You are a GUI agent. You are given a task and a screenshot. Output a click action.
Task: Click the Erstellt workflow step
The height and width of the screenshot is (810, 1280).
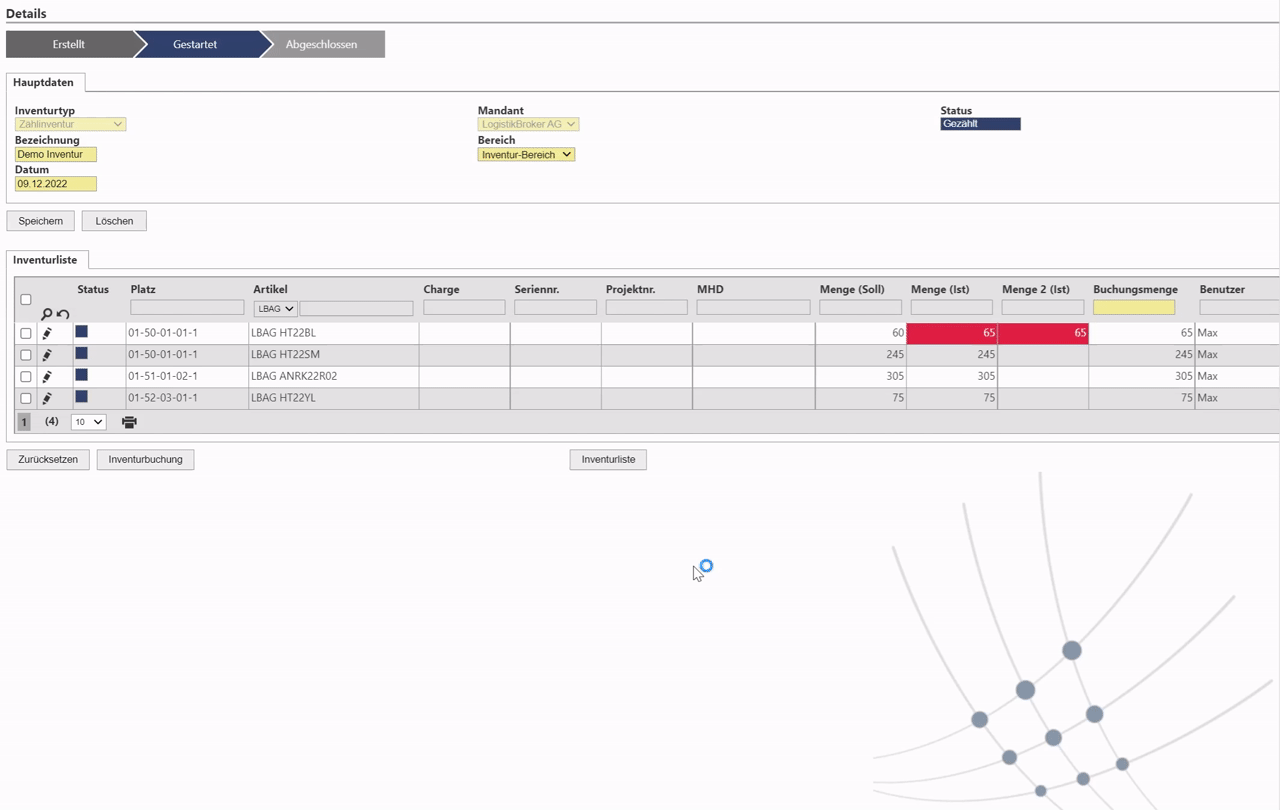[69, 44]
